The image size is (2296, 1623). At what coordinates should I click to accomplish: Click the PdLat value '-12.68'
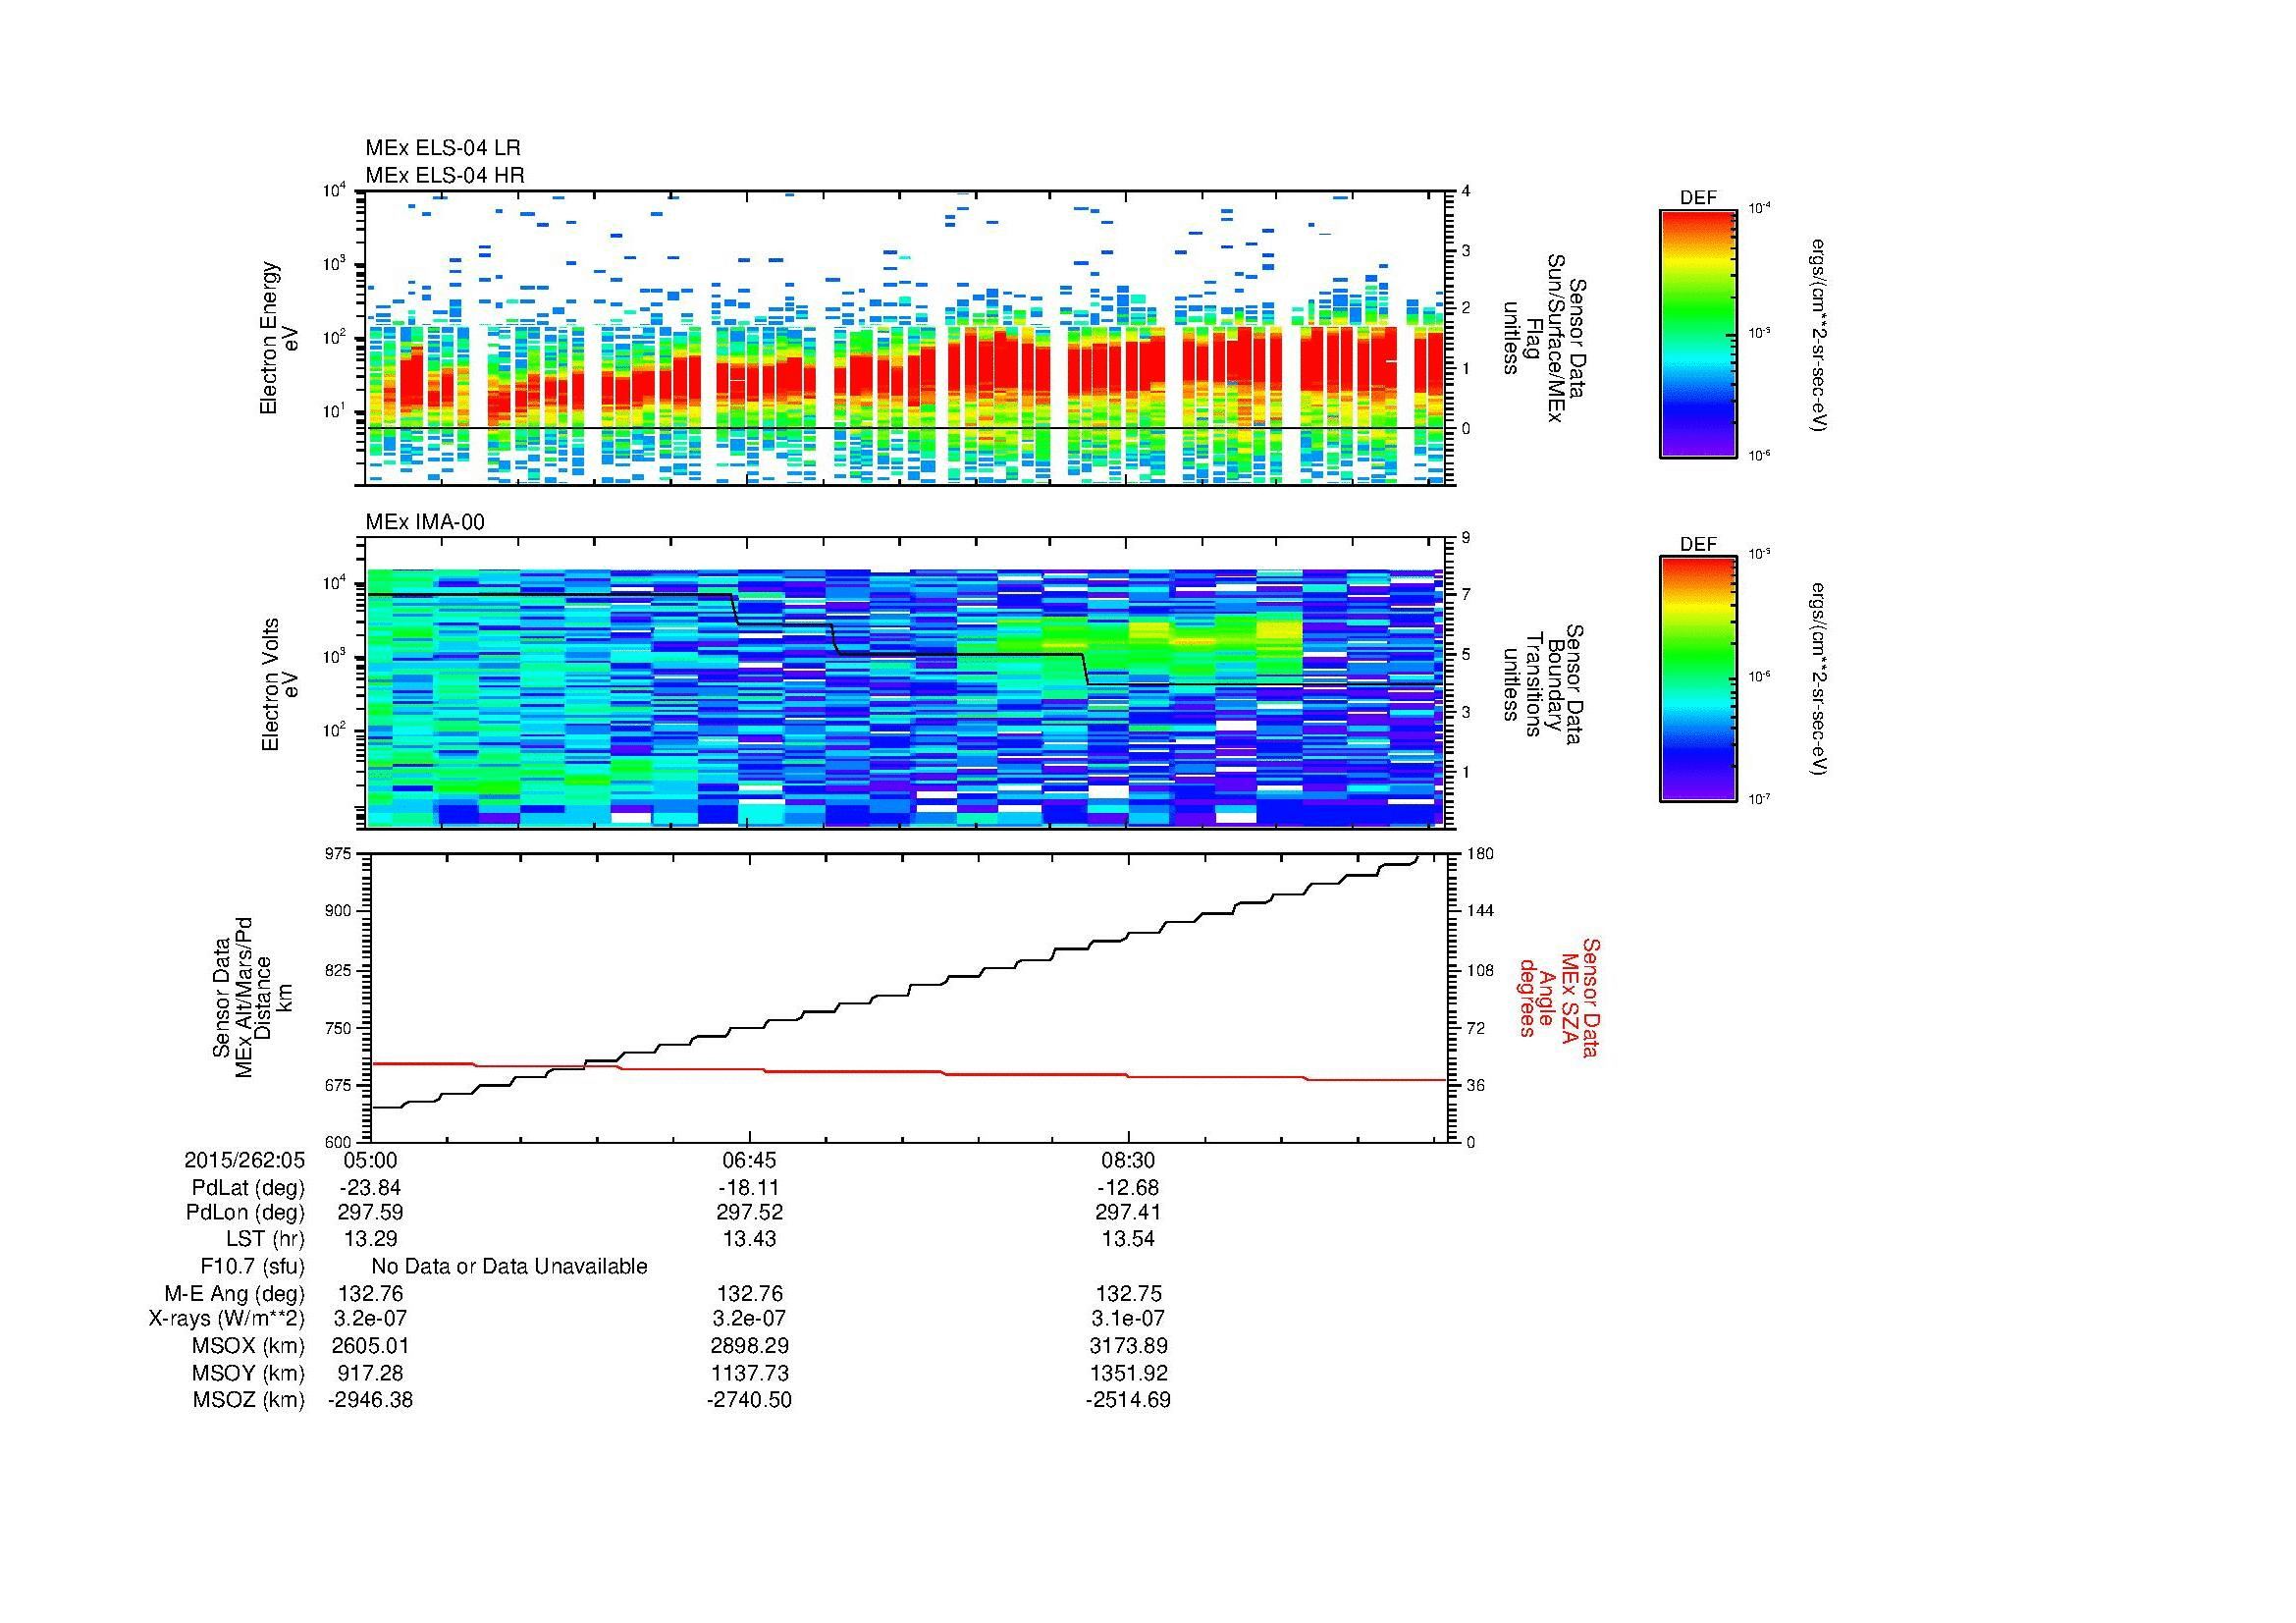pyautogui.click(x=1128, y=1188)
